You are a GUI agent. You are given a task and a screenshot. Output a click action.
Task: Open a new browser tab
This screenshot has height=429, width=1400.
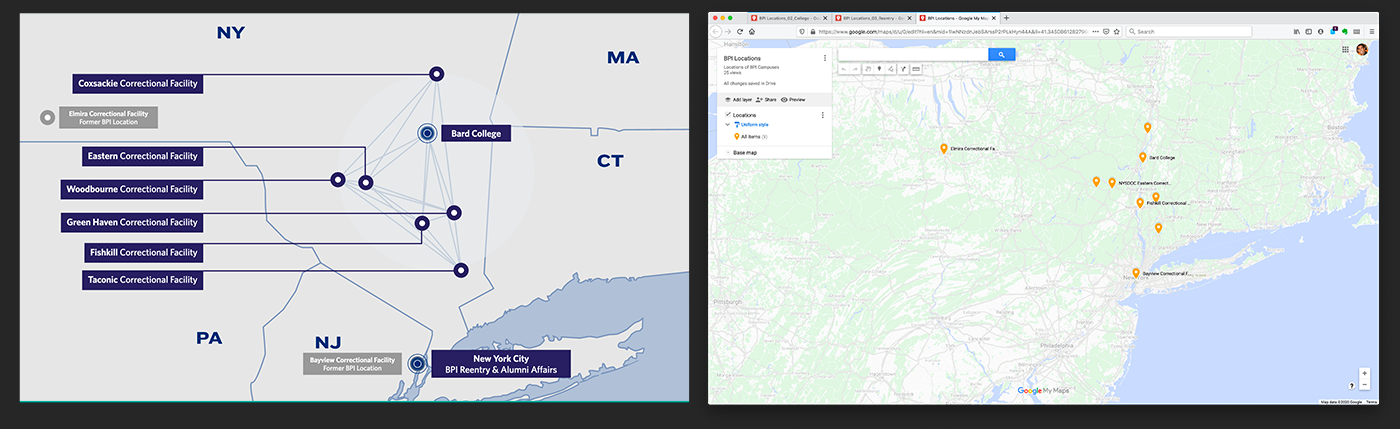(1006, 18)
